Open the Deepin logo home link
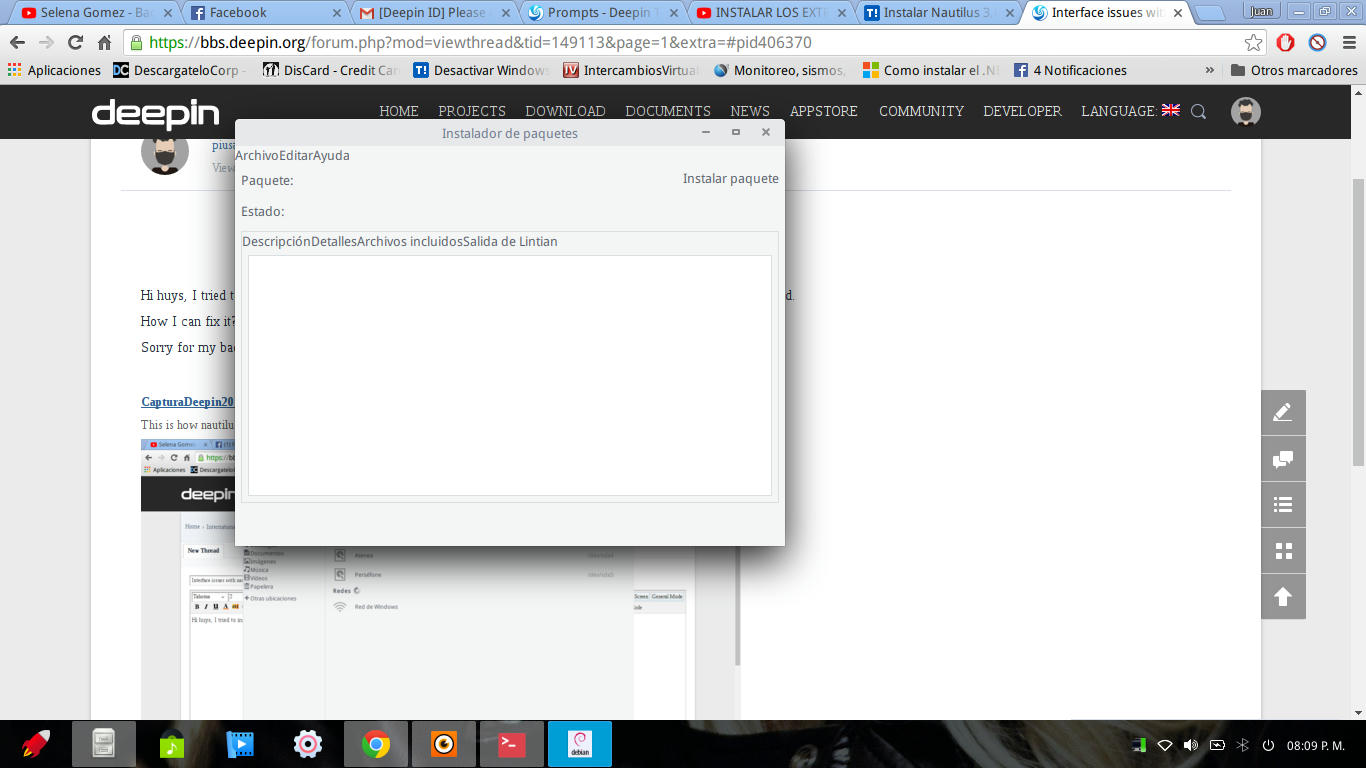Image resolution: width=1366 pixels, height=768 pixels. [155, 113]
